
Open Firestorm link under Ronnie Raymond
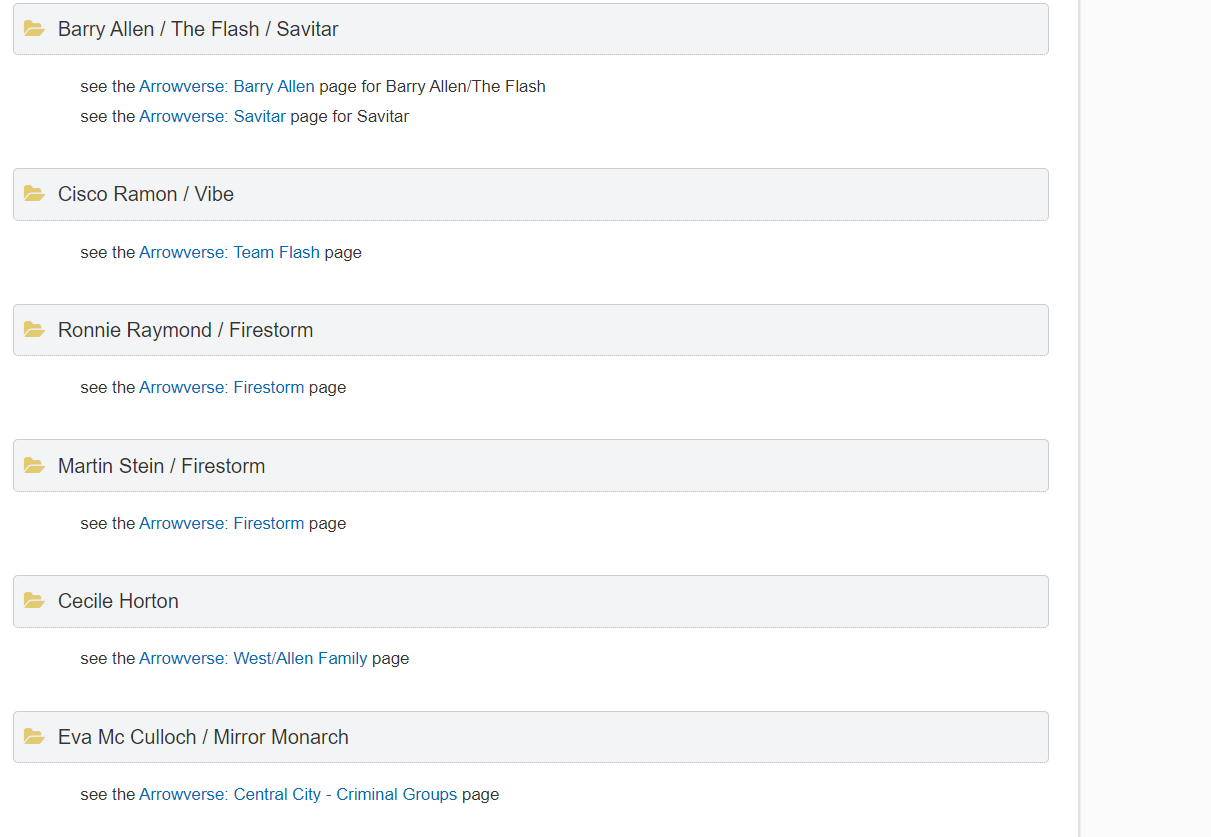pyautogui.click(x=221, y=387)
